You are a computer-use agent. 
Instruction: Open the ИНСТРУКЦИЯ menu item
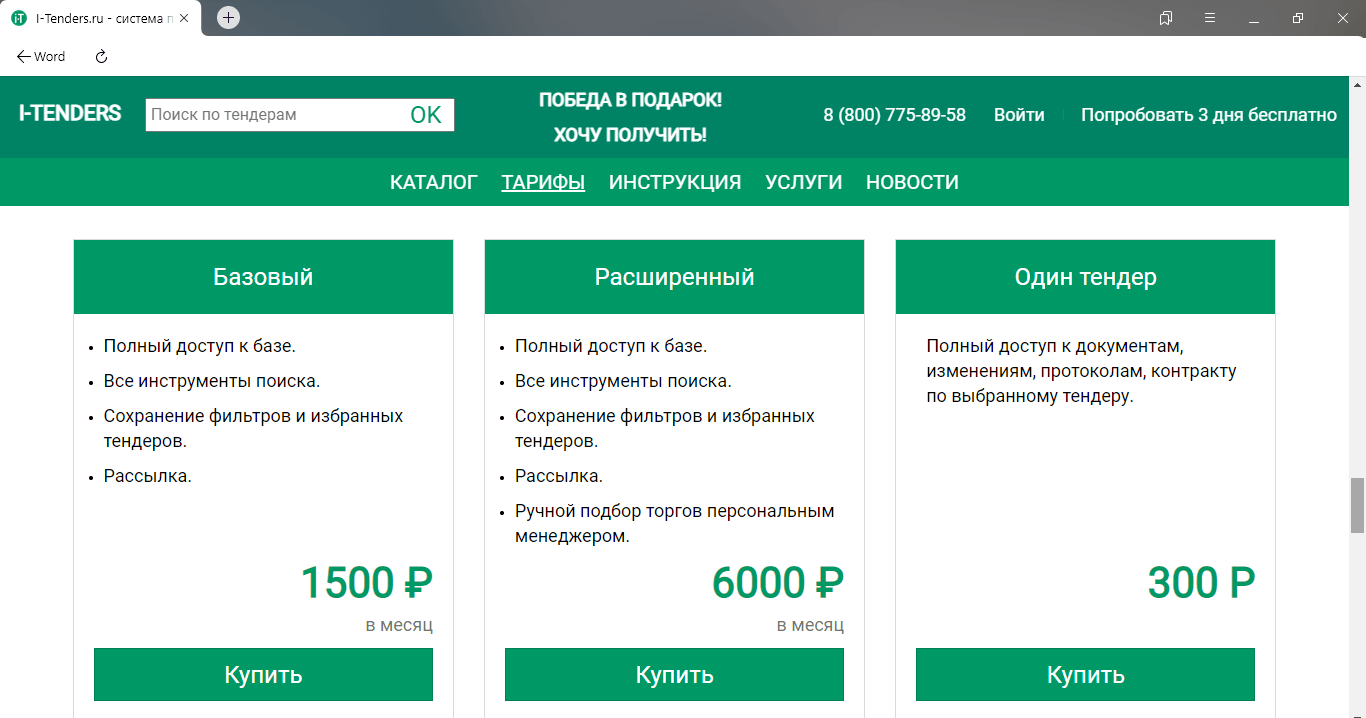point(675,182)
